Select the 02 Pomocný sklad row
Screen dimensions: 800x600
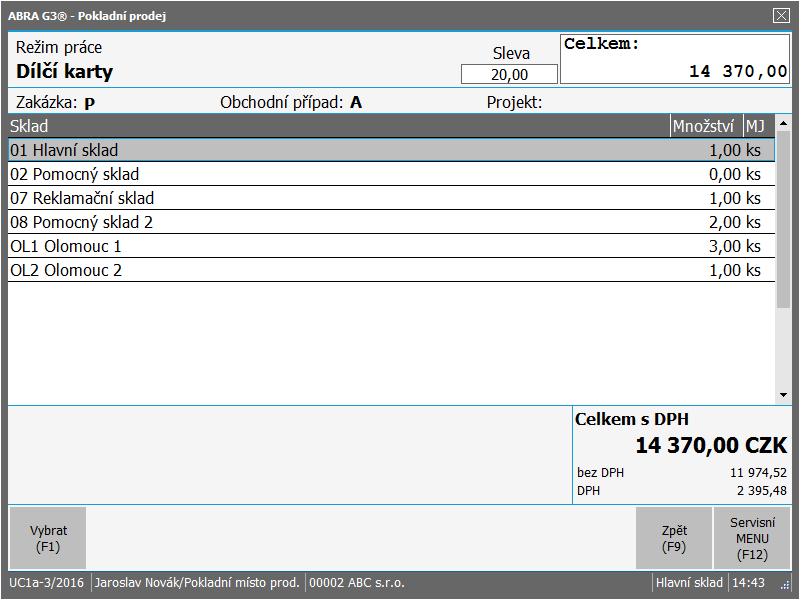coord(390,174)
